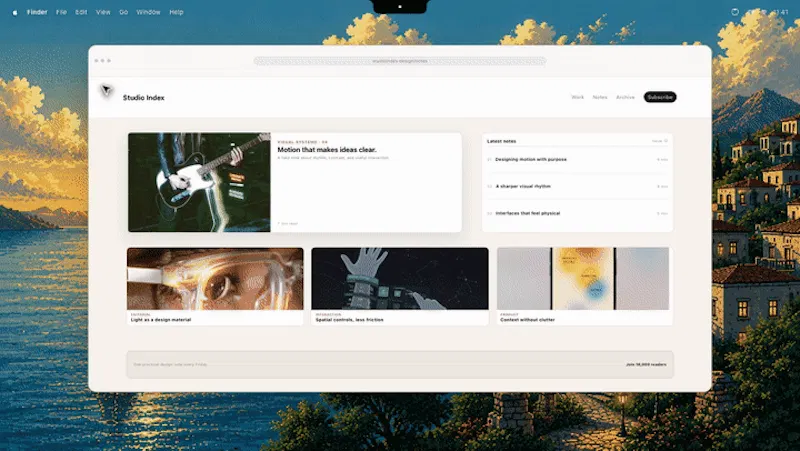Click the small icon in Latest notes header
The width and height of the screenshot is (800, 451).
tap(665, 141)
